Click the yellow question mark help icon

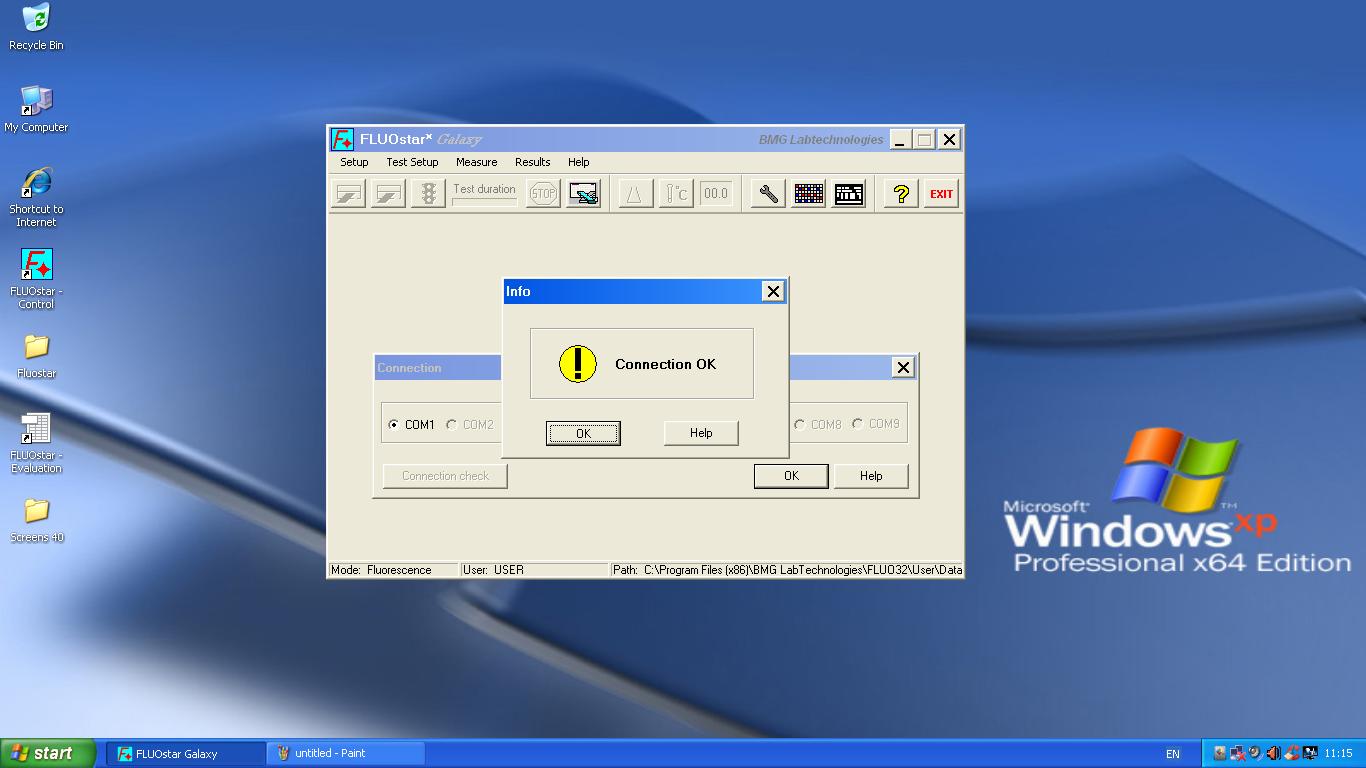click(901, 194)
